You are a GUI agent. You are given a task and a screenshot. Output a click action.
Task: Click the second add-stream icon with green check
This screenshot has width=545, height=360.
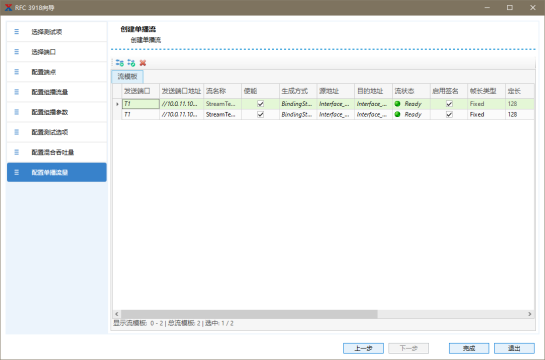point(131,63)
